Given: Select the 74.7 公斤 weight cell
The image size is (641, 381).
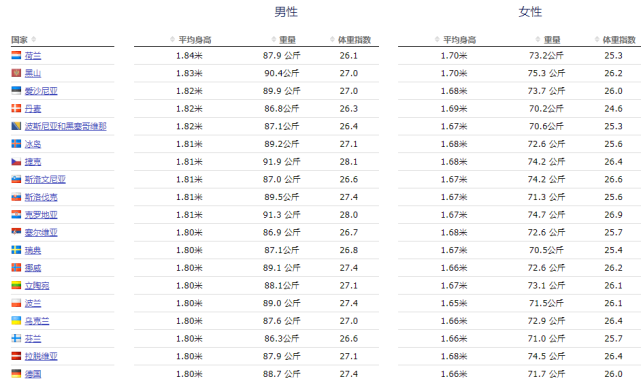Looking at the screenshot, I should 546,215.
